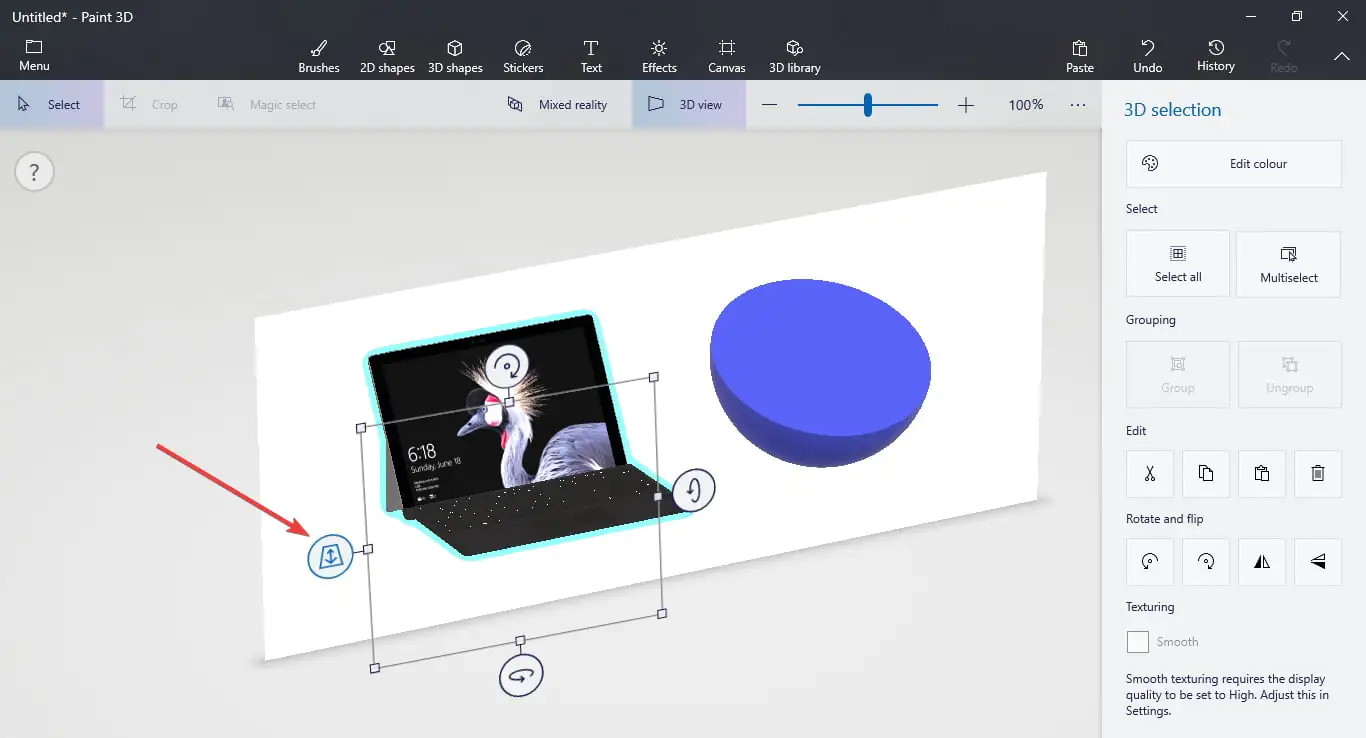Image resolution: width=1366 pixels, height=738 pixels.
Task: Toggle the 3D view mode
Action: pos(688,105)
